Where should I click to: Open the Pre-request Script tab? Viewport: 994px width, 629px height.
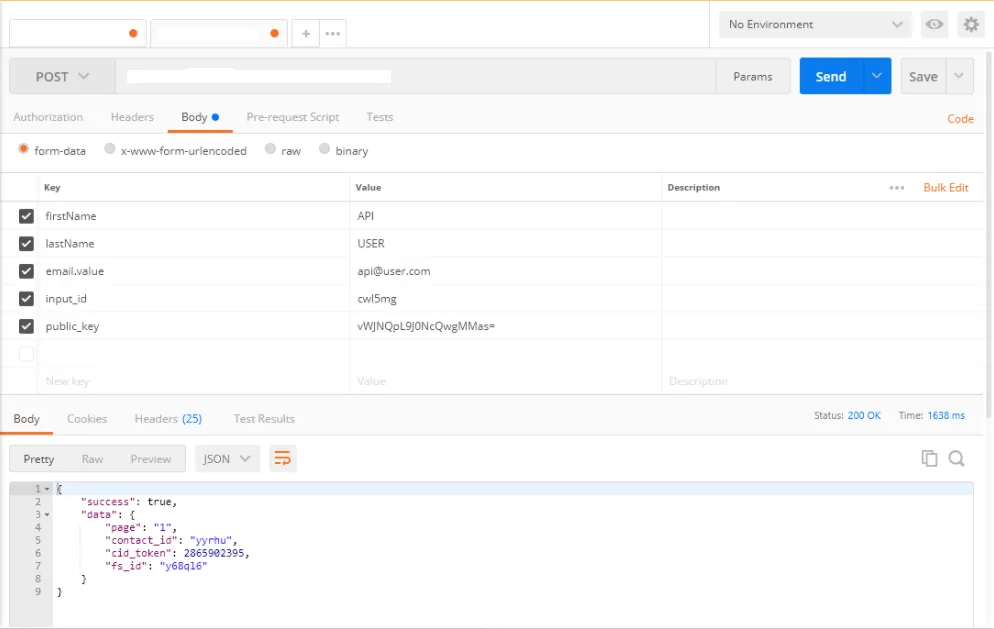[x=293, y=117]
